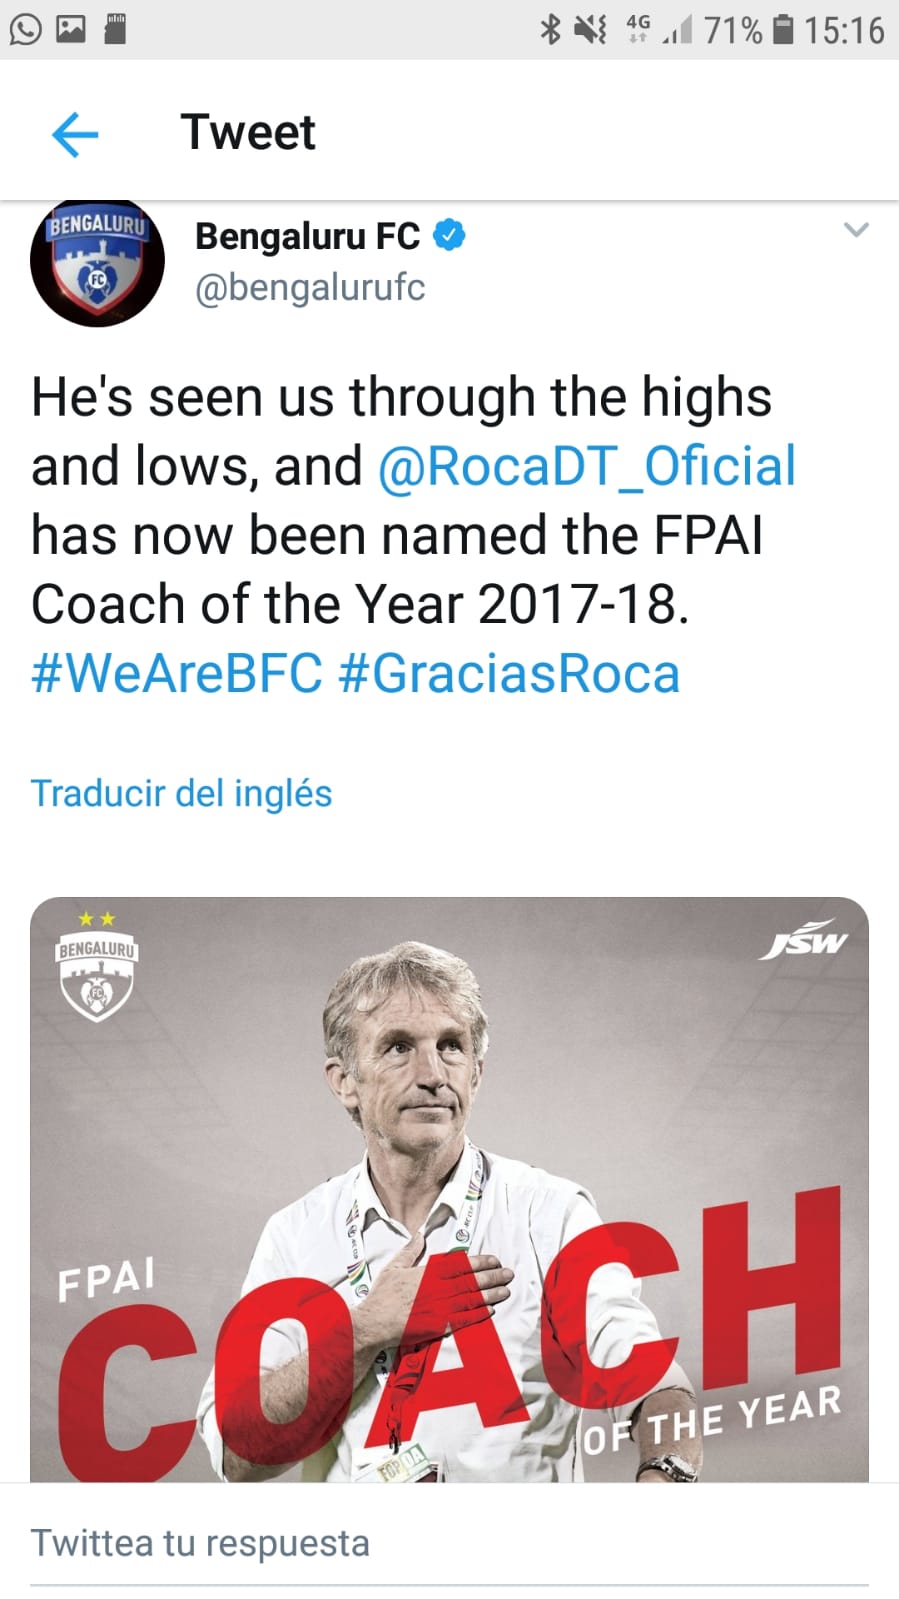The width and height of the screenshot is (899, 1599).
Task: Open the @RocaDT_Oficial mention
Action: pyautogui.click(x=587, y=466)
